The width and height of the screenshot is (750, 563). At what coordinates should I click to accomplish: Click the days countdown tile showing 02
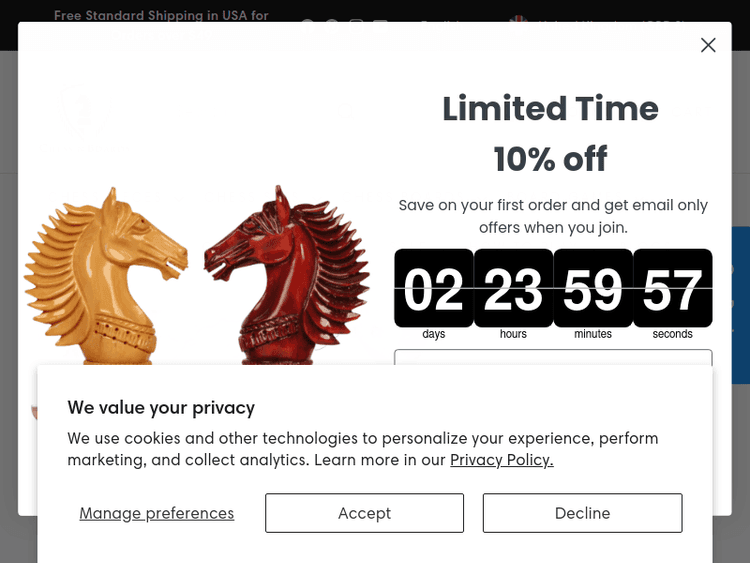(434, 288)
